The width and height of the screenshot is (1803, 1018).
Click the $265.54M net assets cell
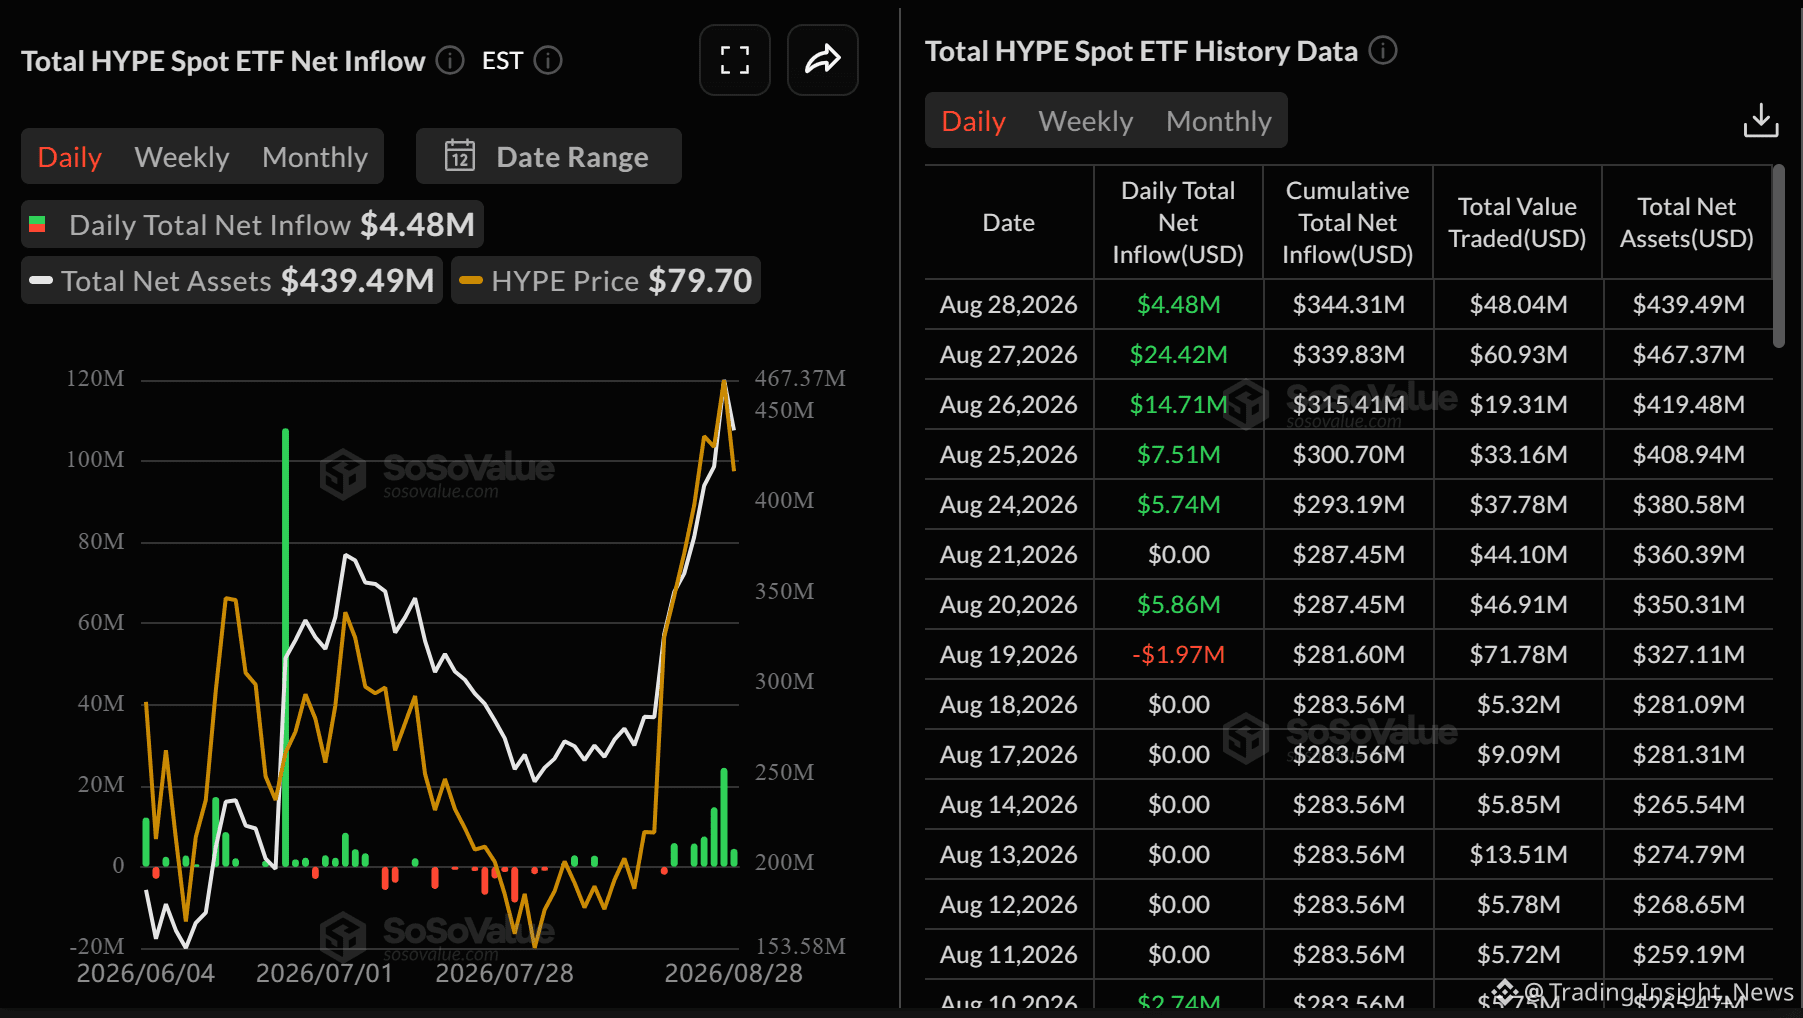(1688, 804)
